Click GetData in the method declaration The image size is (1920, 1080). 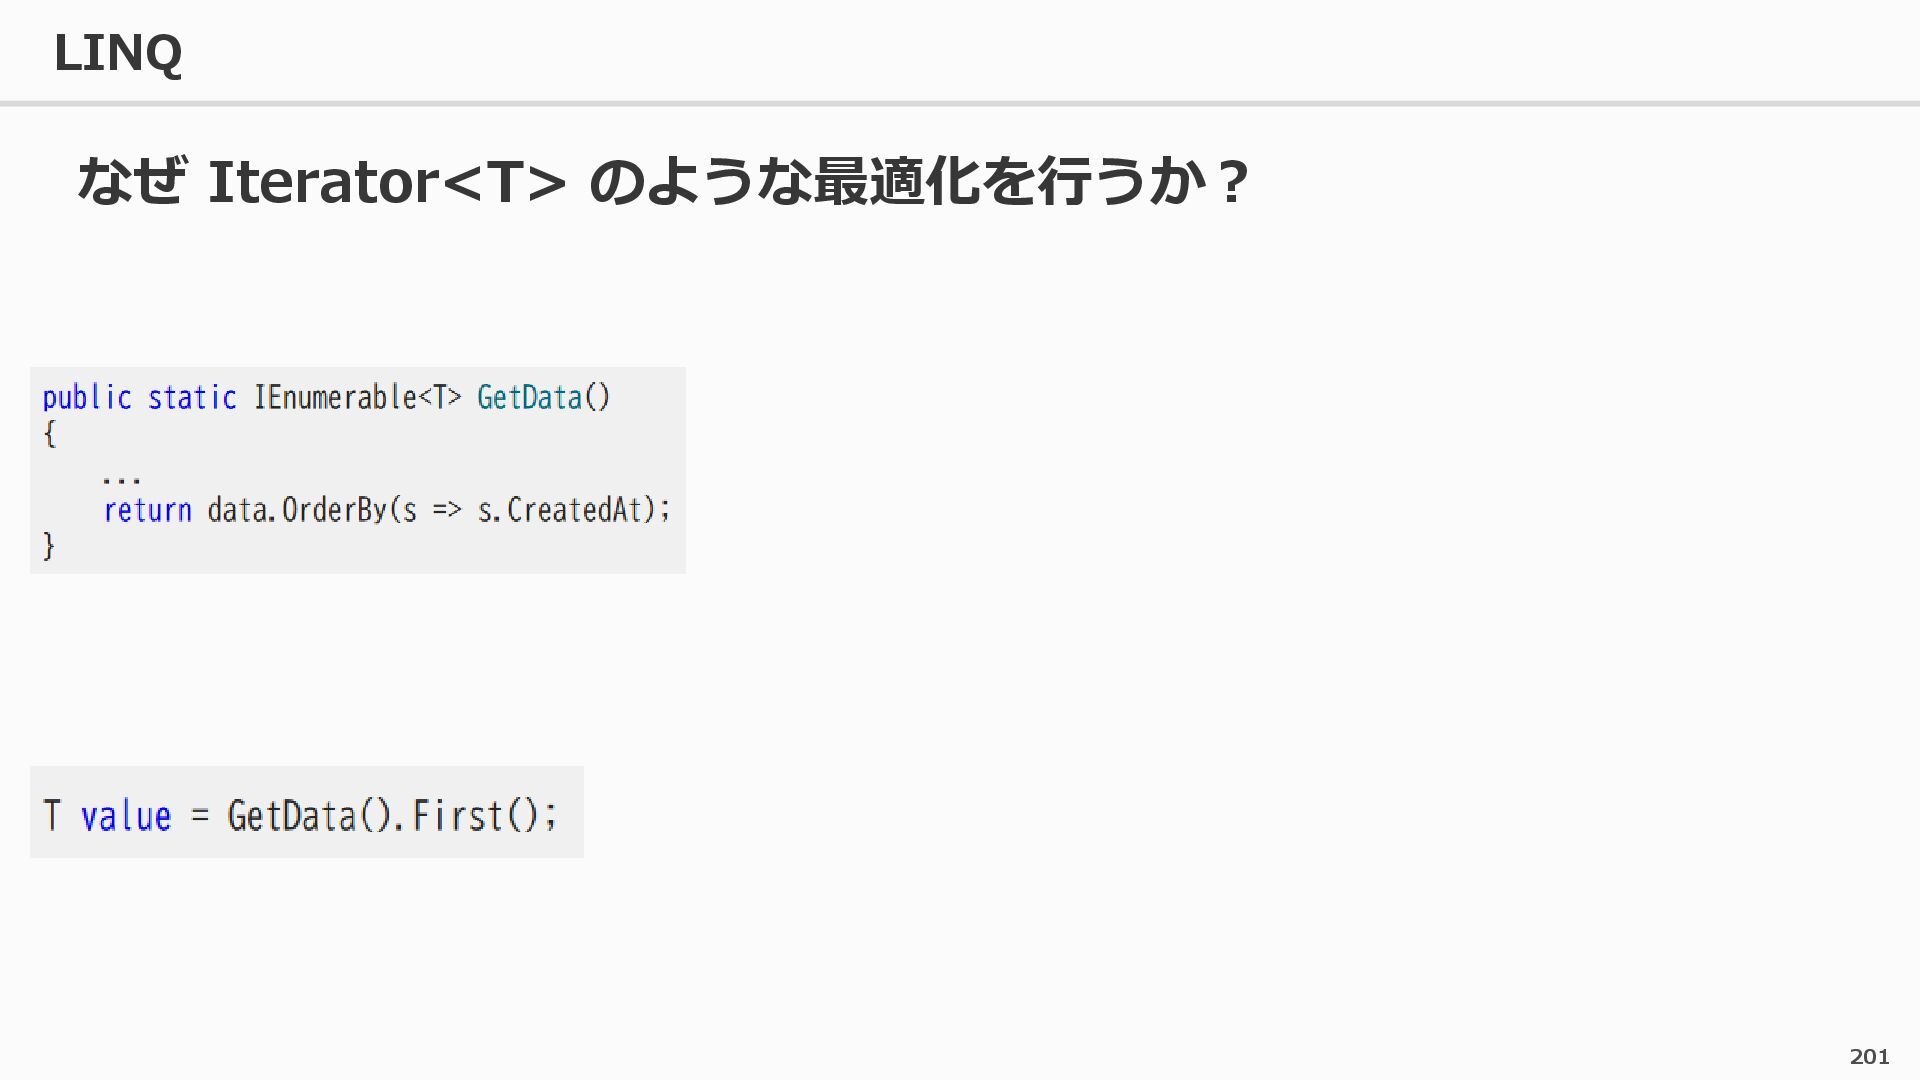click(529, 398)
